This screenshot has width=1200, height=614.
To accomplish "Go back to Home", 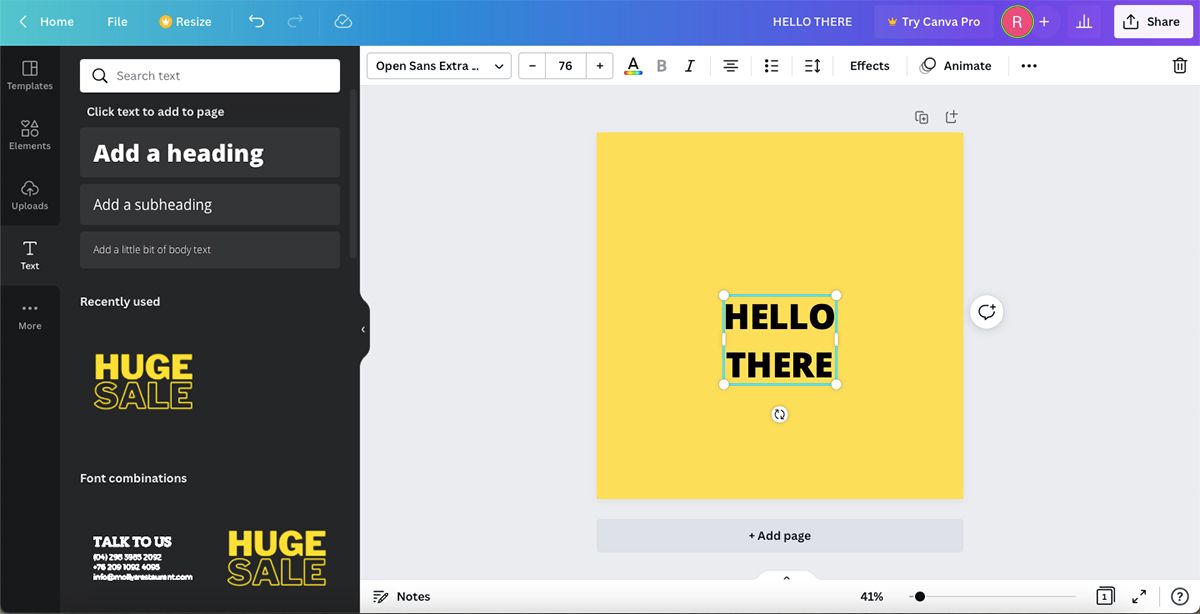I will tap(46, 21).
